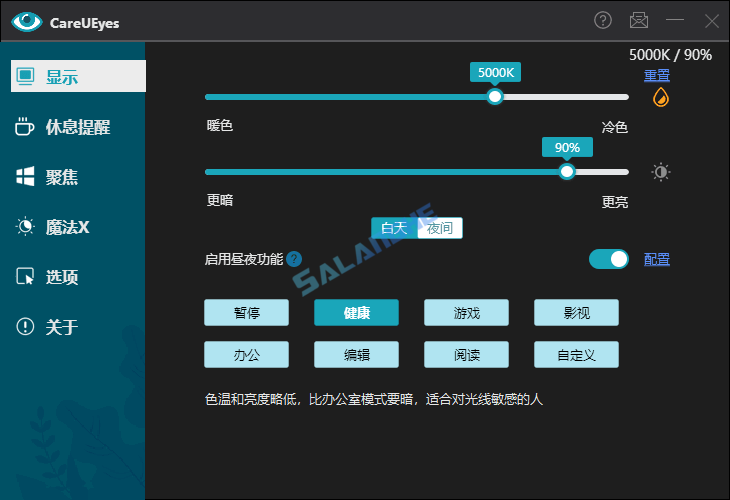Viewport: 730px width, 500px height.
Task: Click the 更暗 darker label
Action: tap(220, 201)
